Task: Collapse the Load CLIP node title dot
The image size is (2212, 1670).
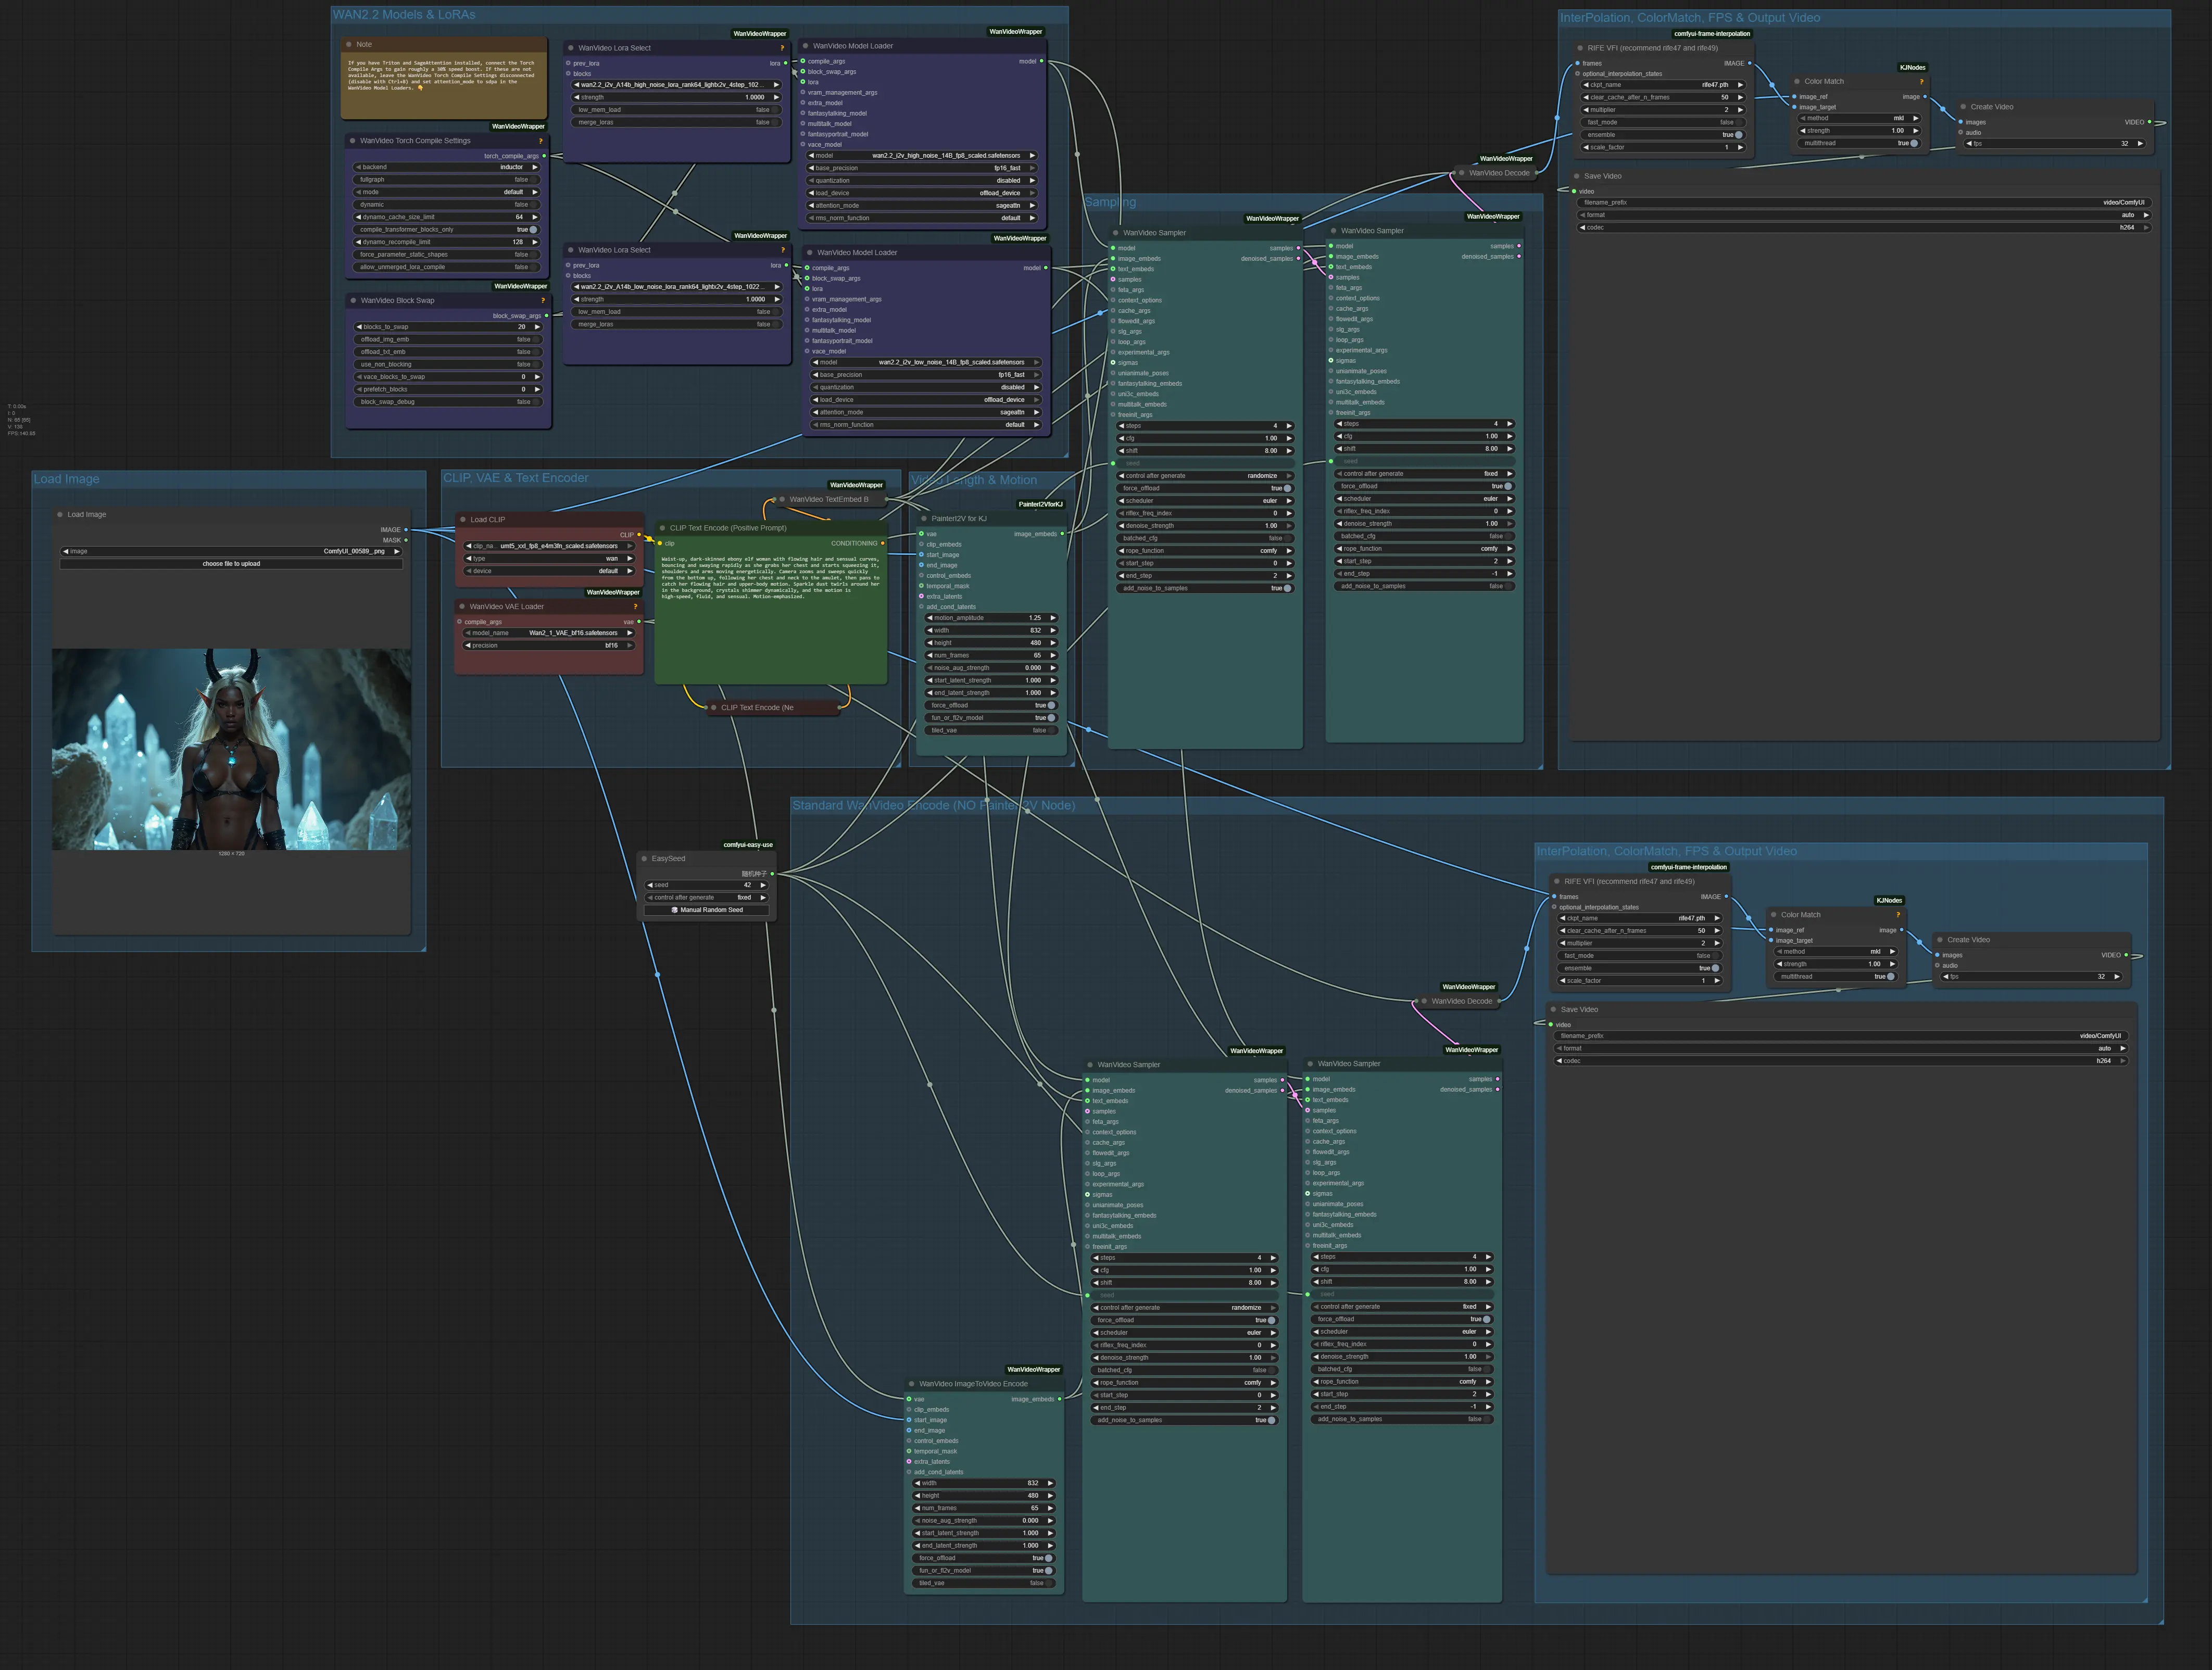Action: (x=463, y=520)
